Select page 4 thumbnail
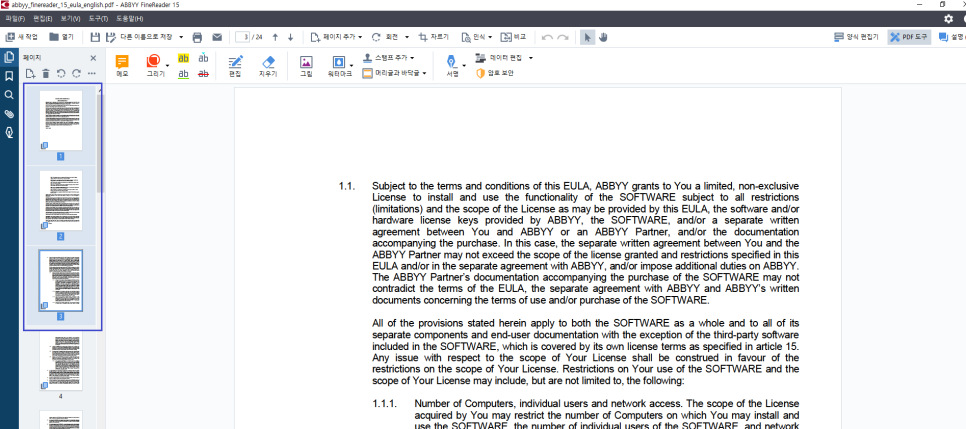The image size is (966, 429). tap(60, 360)
